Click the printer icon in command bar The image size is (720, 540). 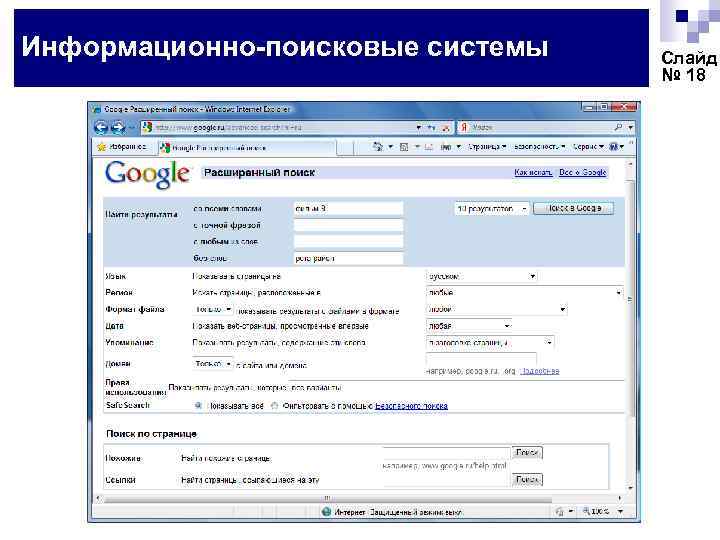[445, 147]
